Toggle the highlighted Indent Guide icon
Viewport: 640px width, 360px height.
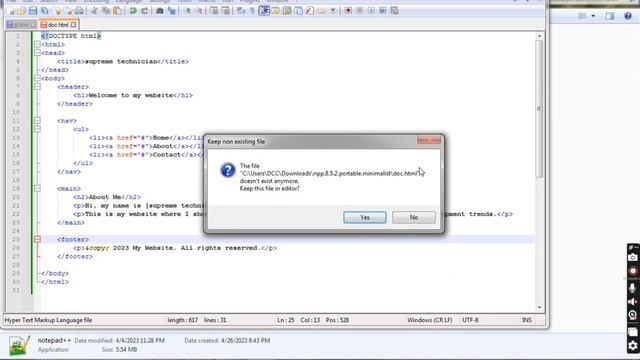point(264,11)
